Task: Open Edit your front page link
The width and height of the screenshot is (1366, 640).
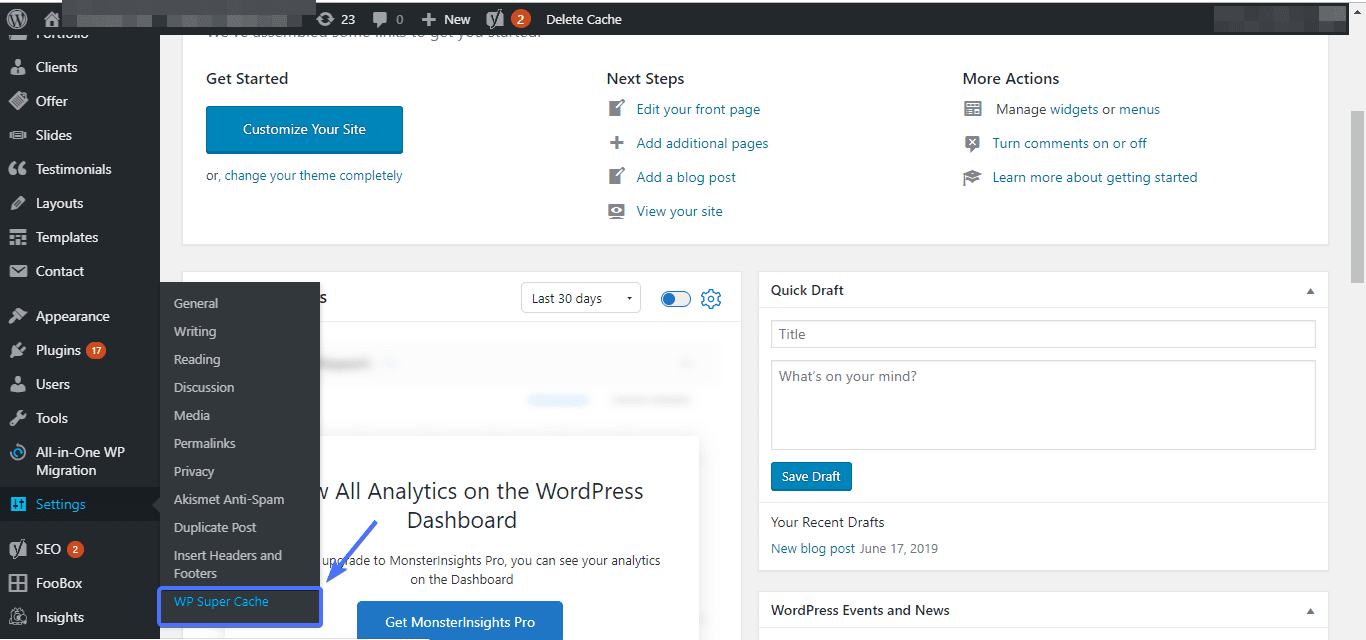Action: click(x=698, y=109)
